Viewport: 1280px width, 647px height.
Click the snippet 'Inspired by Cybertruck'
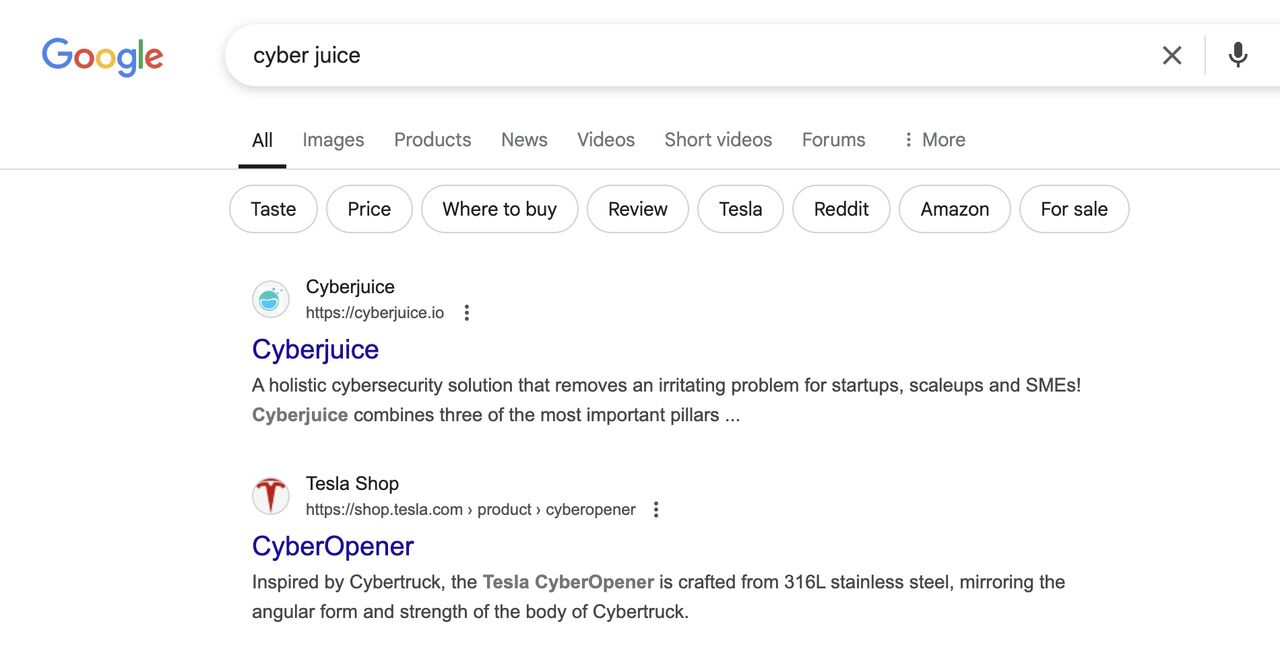tap(658, 597)
